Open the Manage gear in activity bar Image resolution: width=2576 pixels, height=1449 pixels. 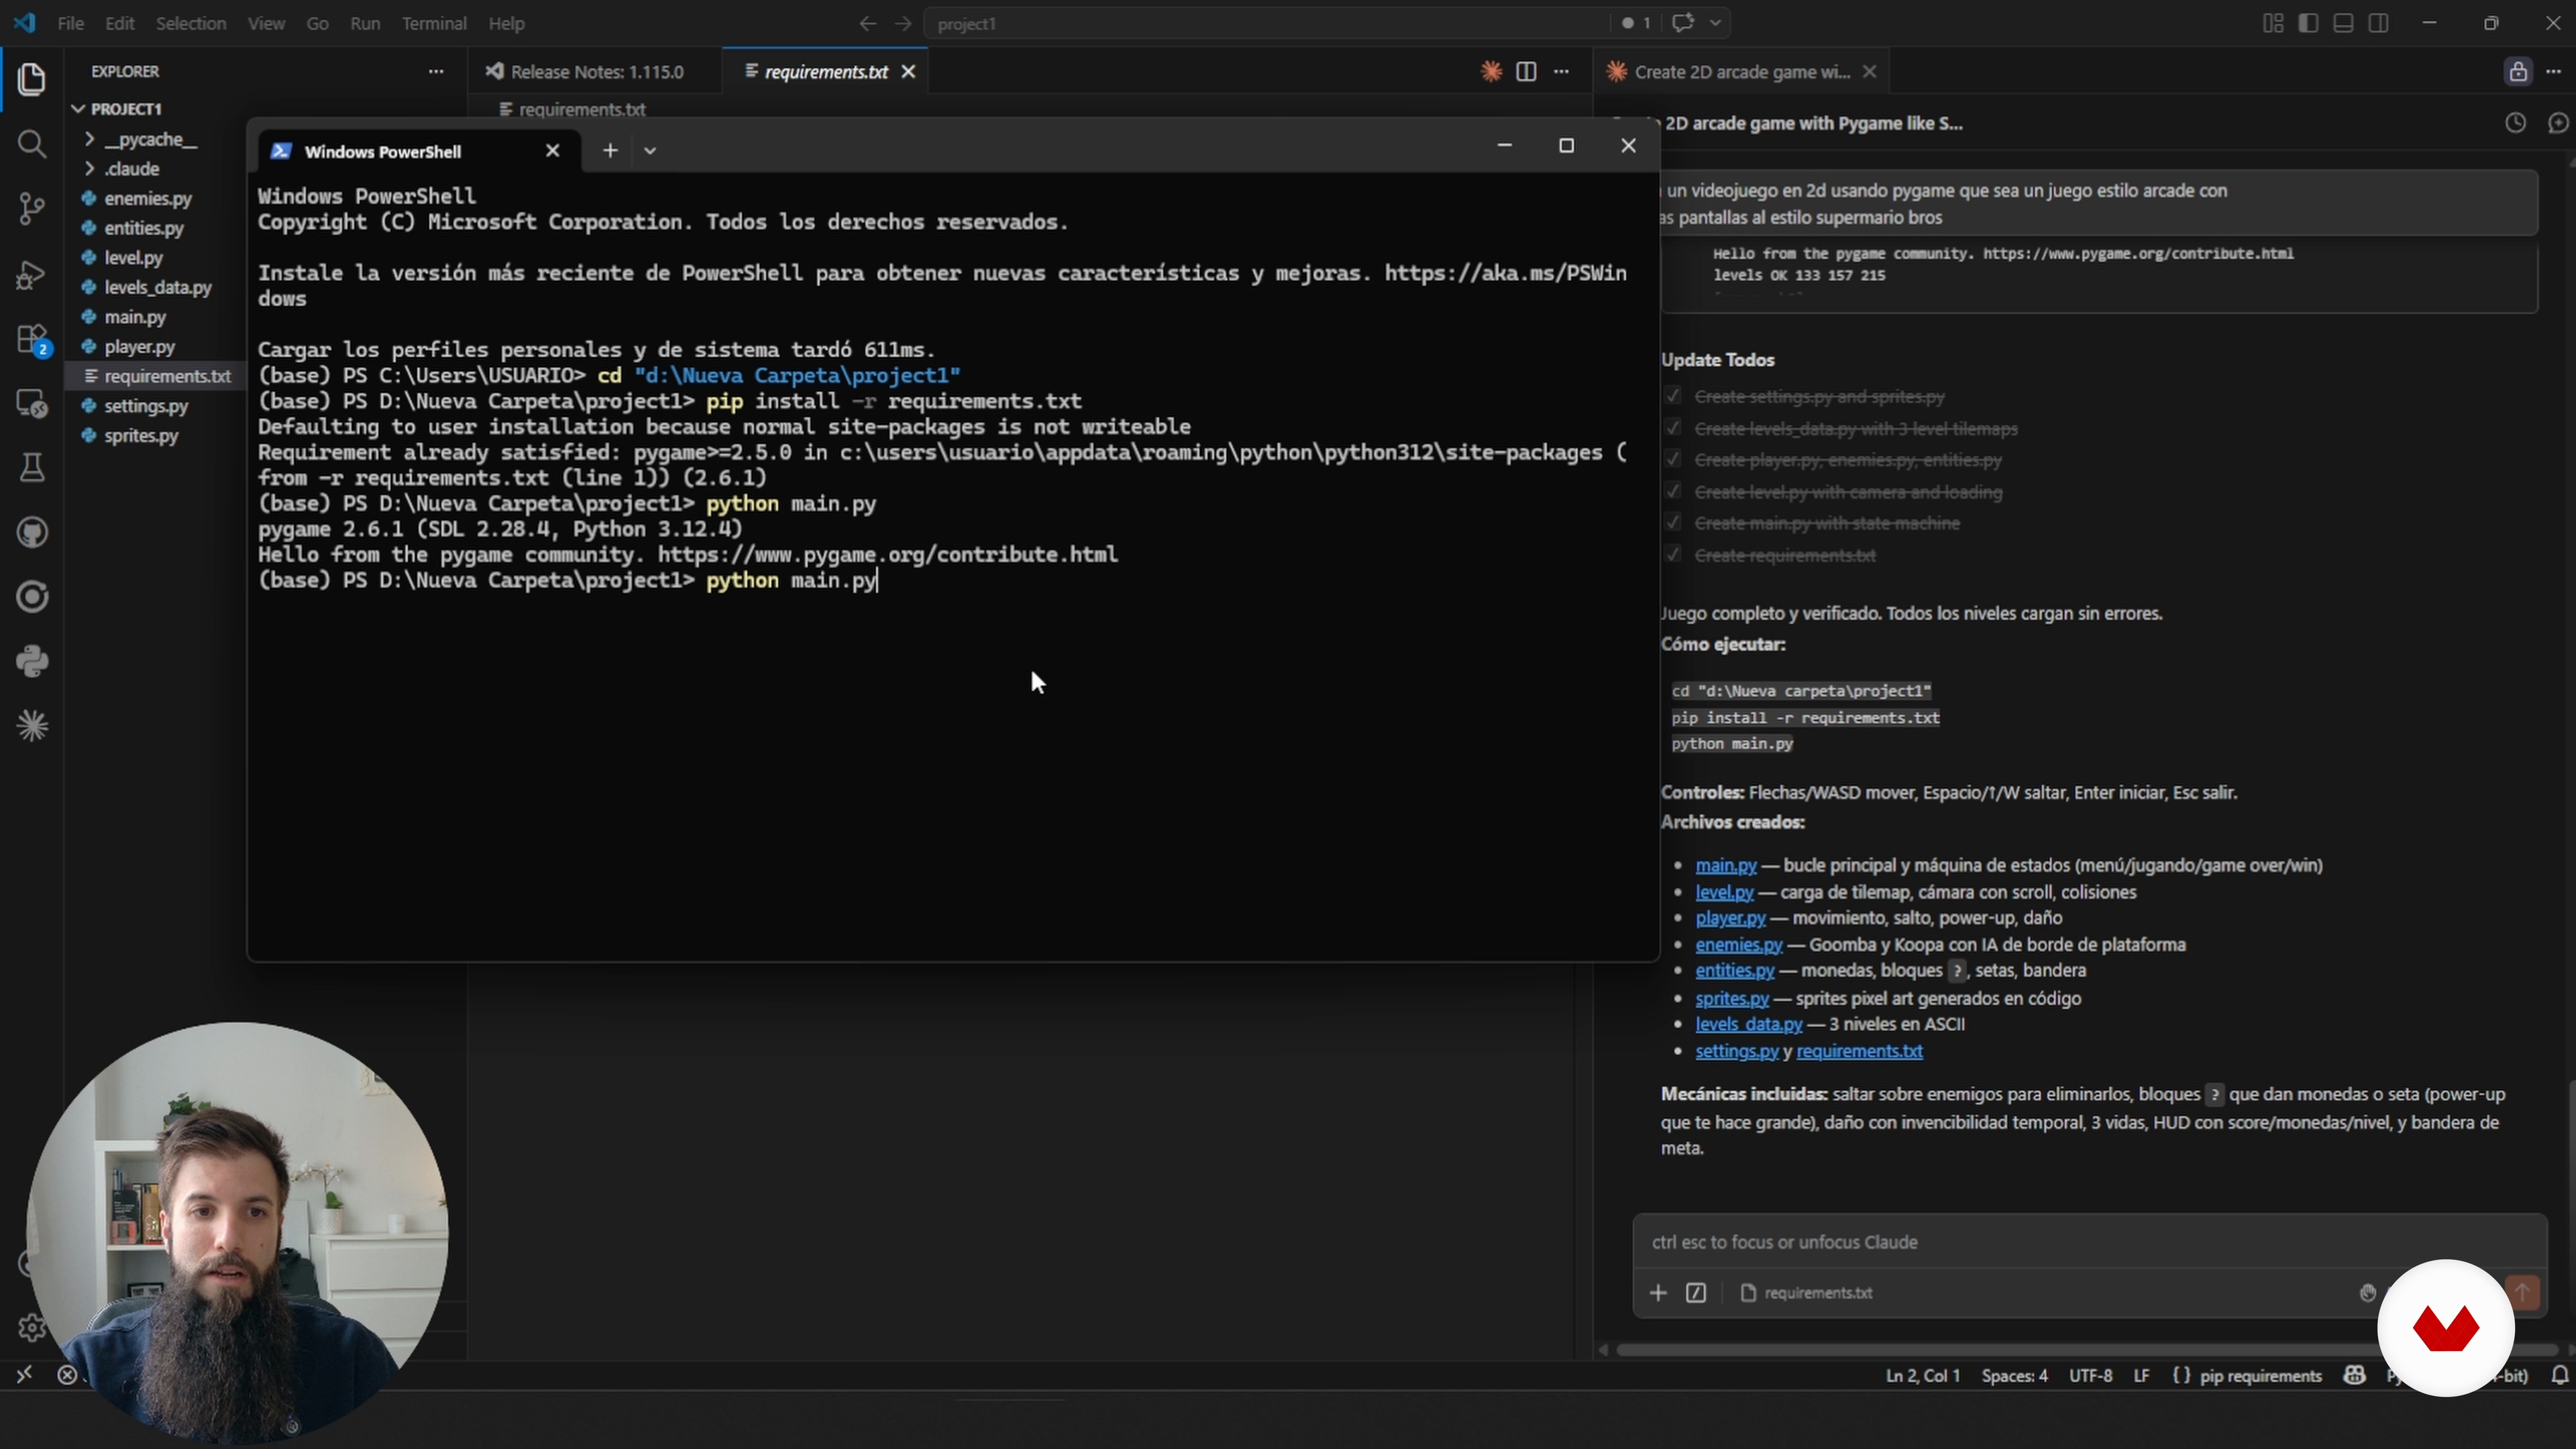click(x=32, y=1328)
